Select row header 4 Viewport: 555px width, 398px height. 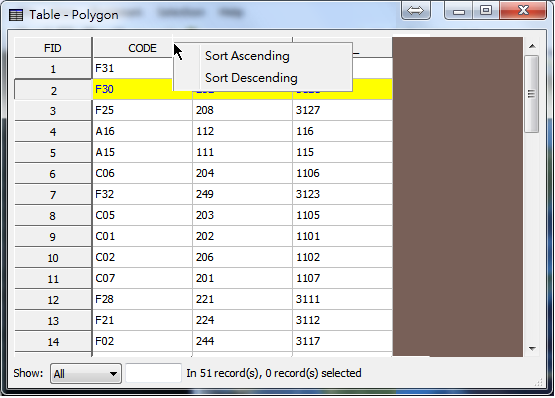click(53, 132)
